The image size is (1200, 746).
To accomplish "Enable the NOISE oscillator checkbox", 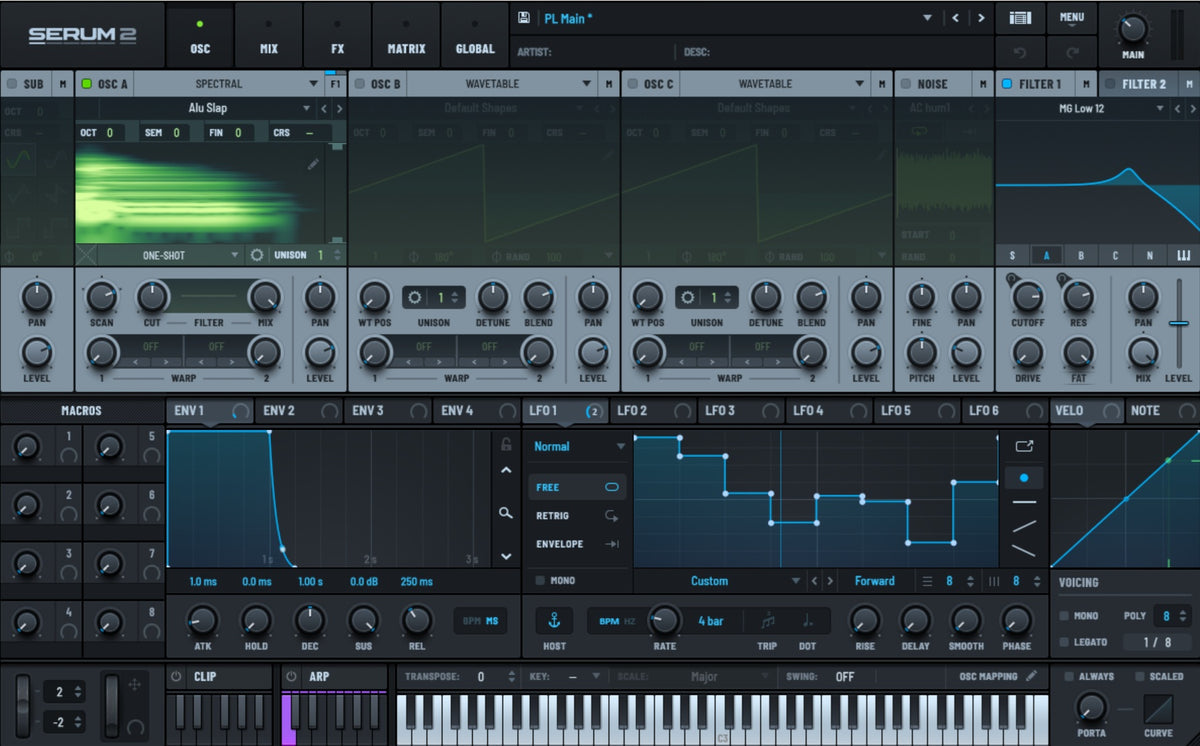I will point(905,84).
